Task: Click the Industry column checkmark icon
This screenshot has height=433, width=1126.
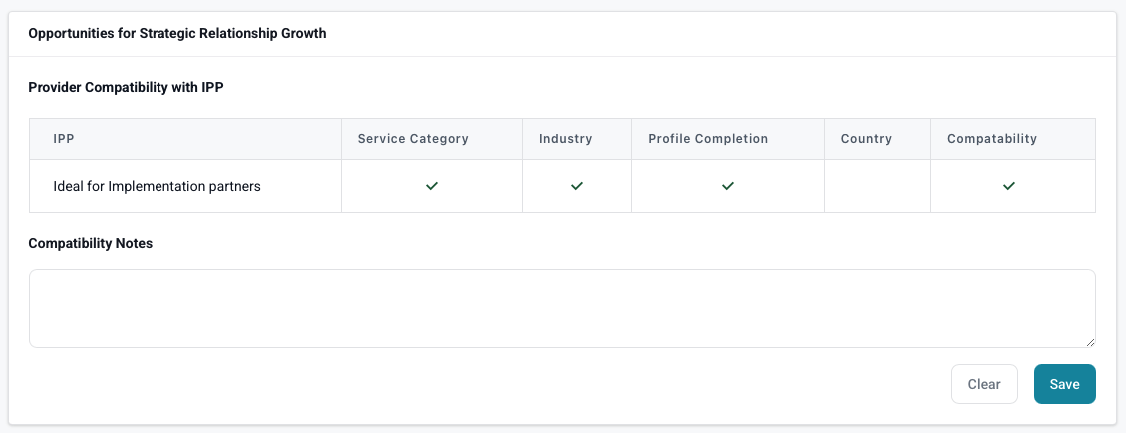Action: click(x=577, y=186)
